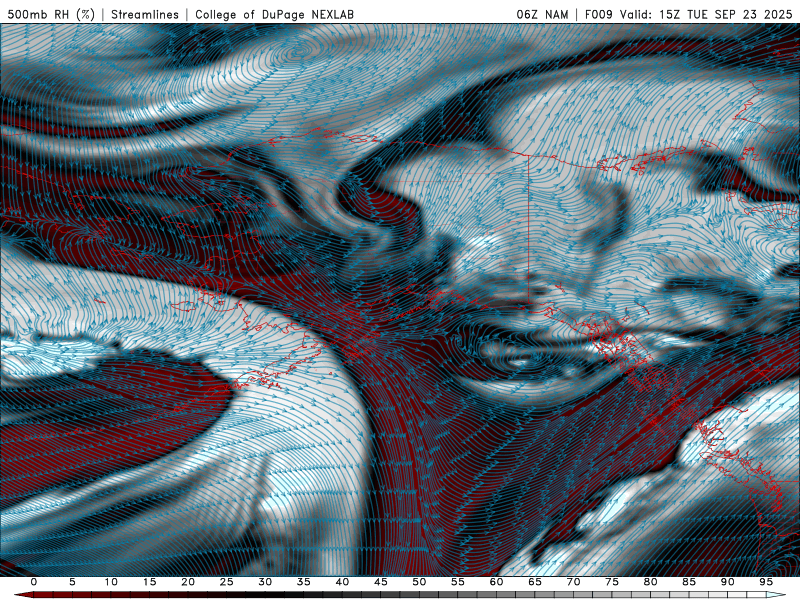The width and height of the screenshot is (800, 600).
Task: Click the "70" label on the color scale
Action: tap(573, 582)
